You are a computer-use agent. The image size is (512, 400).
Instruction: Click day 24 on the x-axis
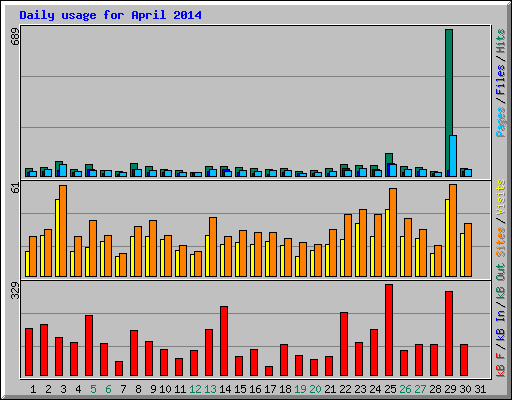[375, 389]
